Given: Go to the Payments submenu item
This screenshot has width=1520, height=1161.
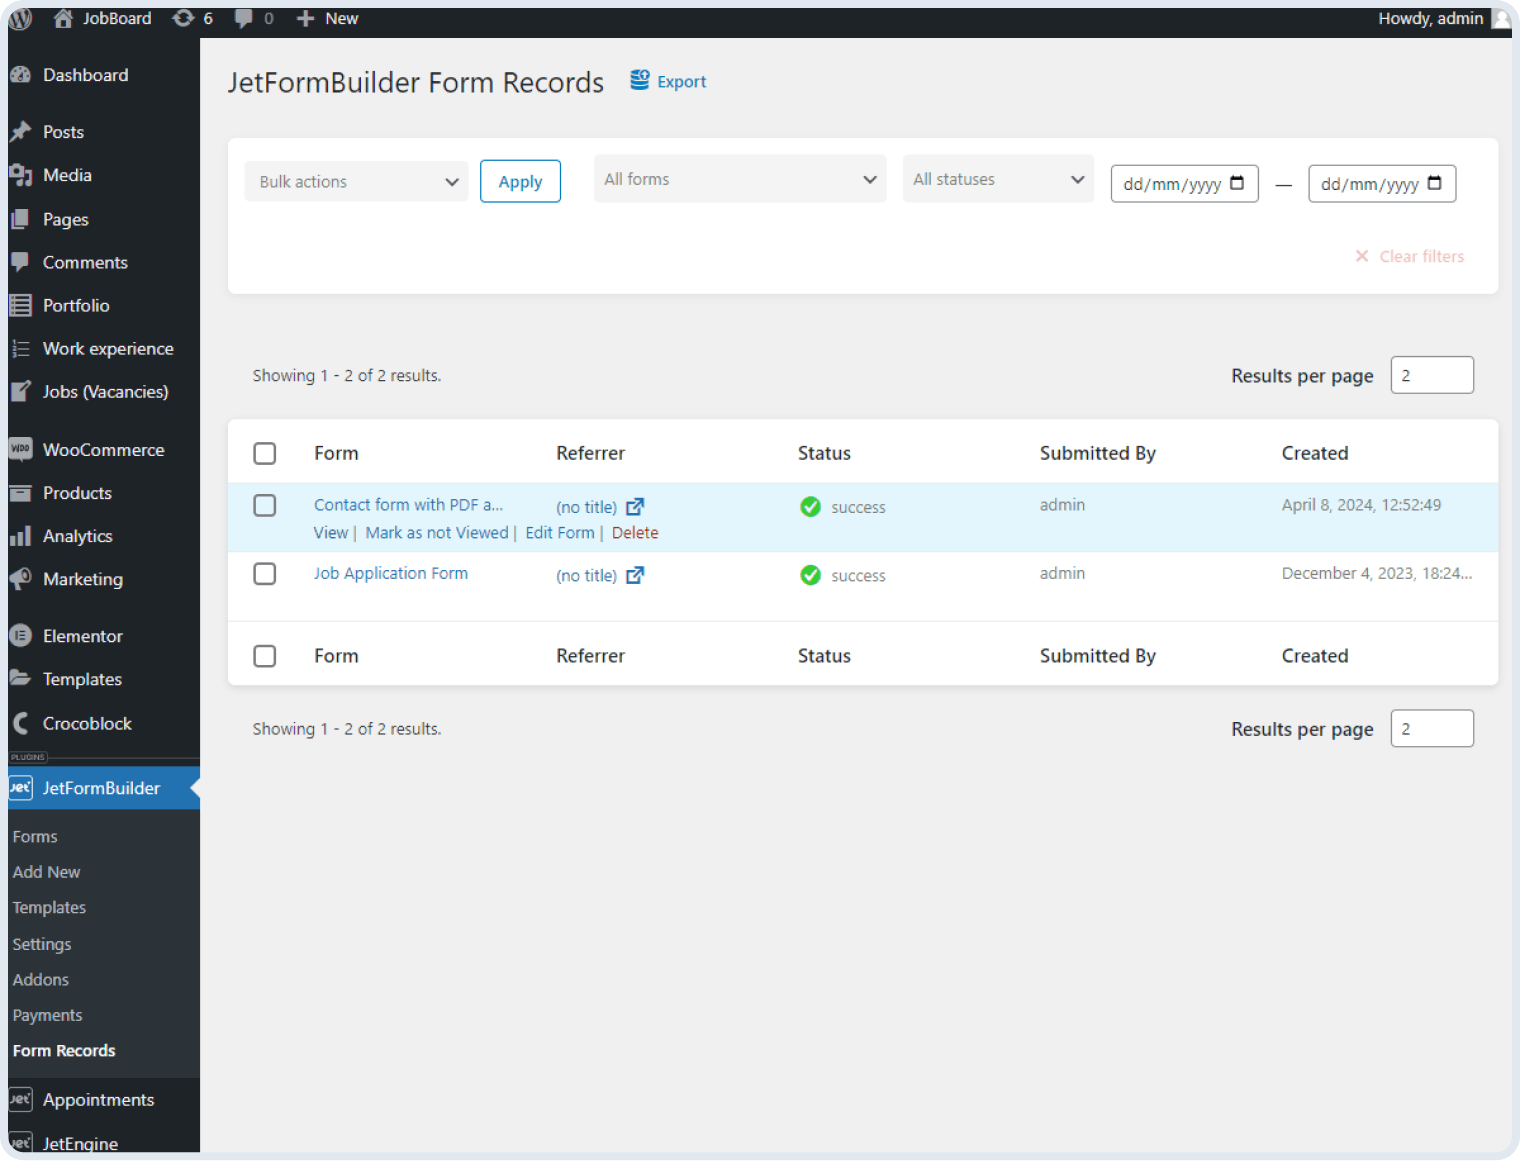Looking at the screenshot, I should tap(47, 1014).
